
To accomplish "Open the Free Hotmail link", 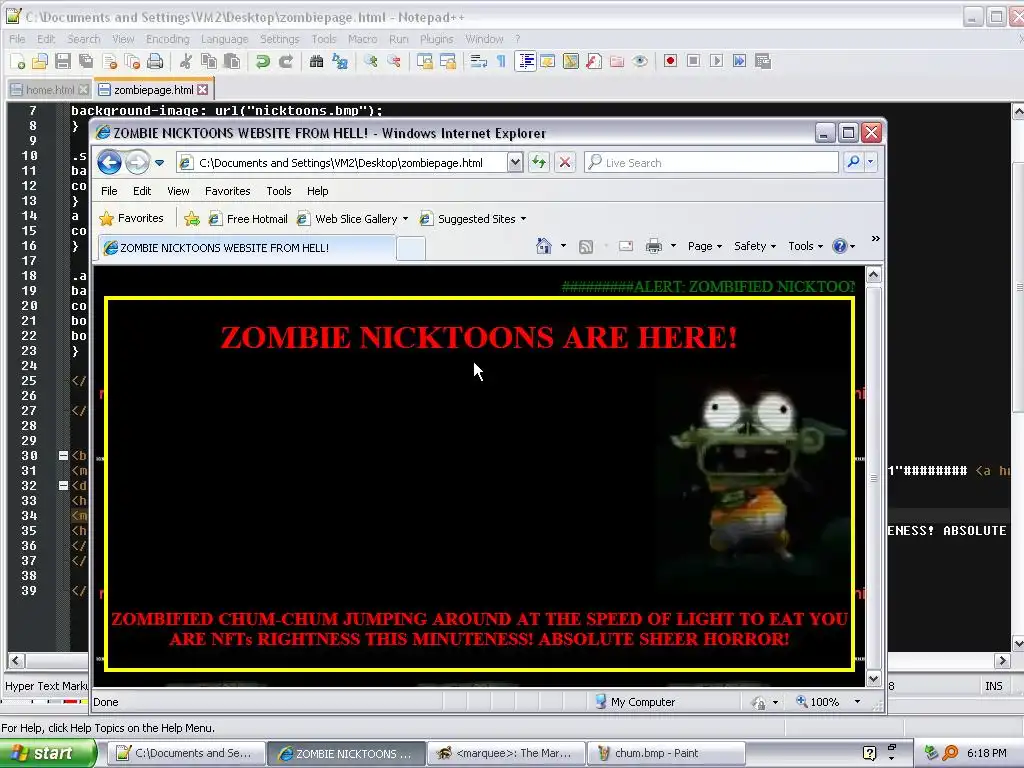I will click(x=248, y=219).
